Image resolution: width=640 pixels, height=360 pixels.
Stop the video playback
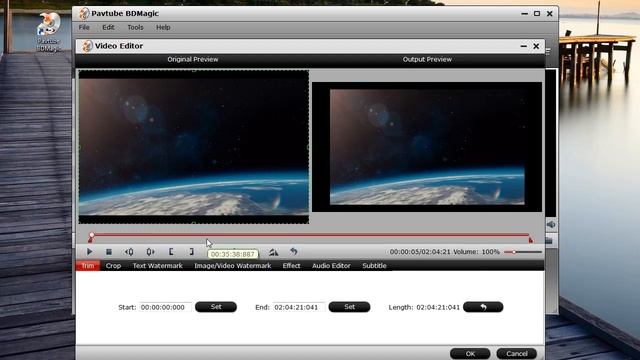click(x=109, y=252)
